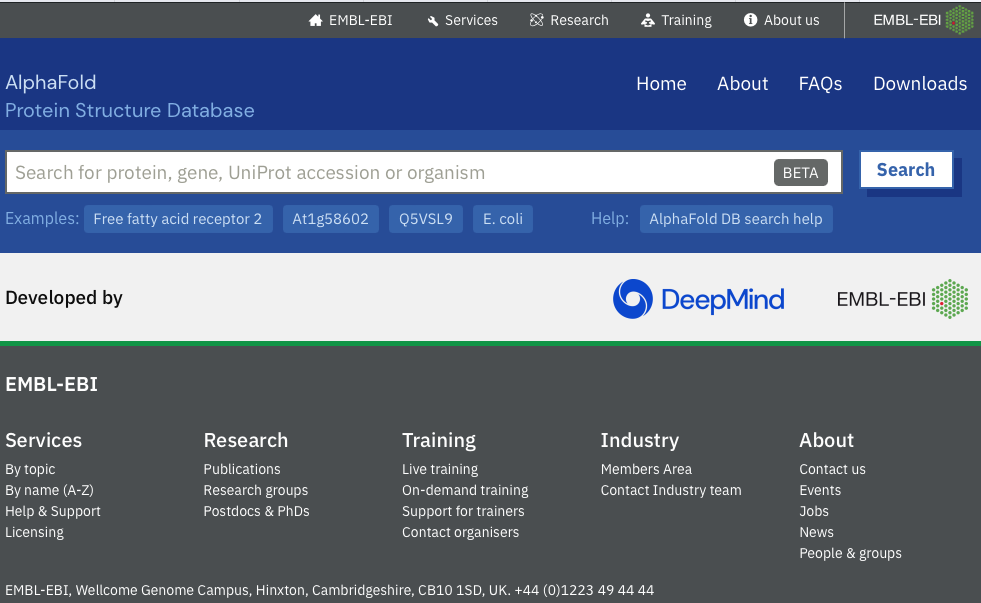Open Research in the top bar
The height and width of the screenshot is (603, 981).
tap(579, 20)
